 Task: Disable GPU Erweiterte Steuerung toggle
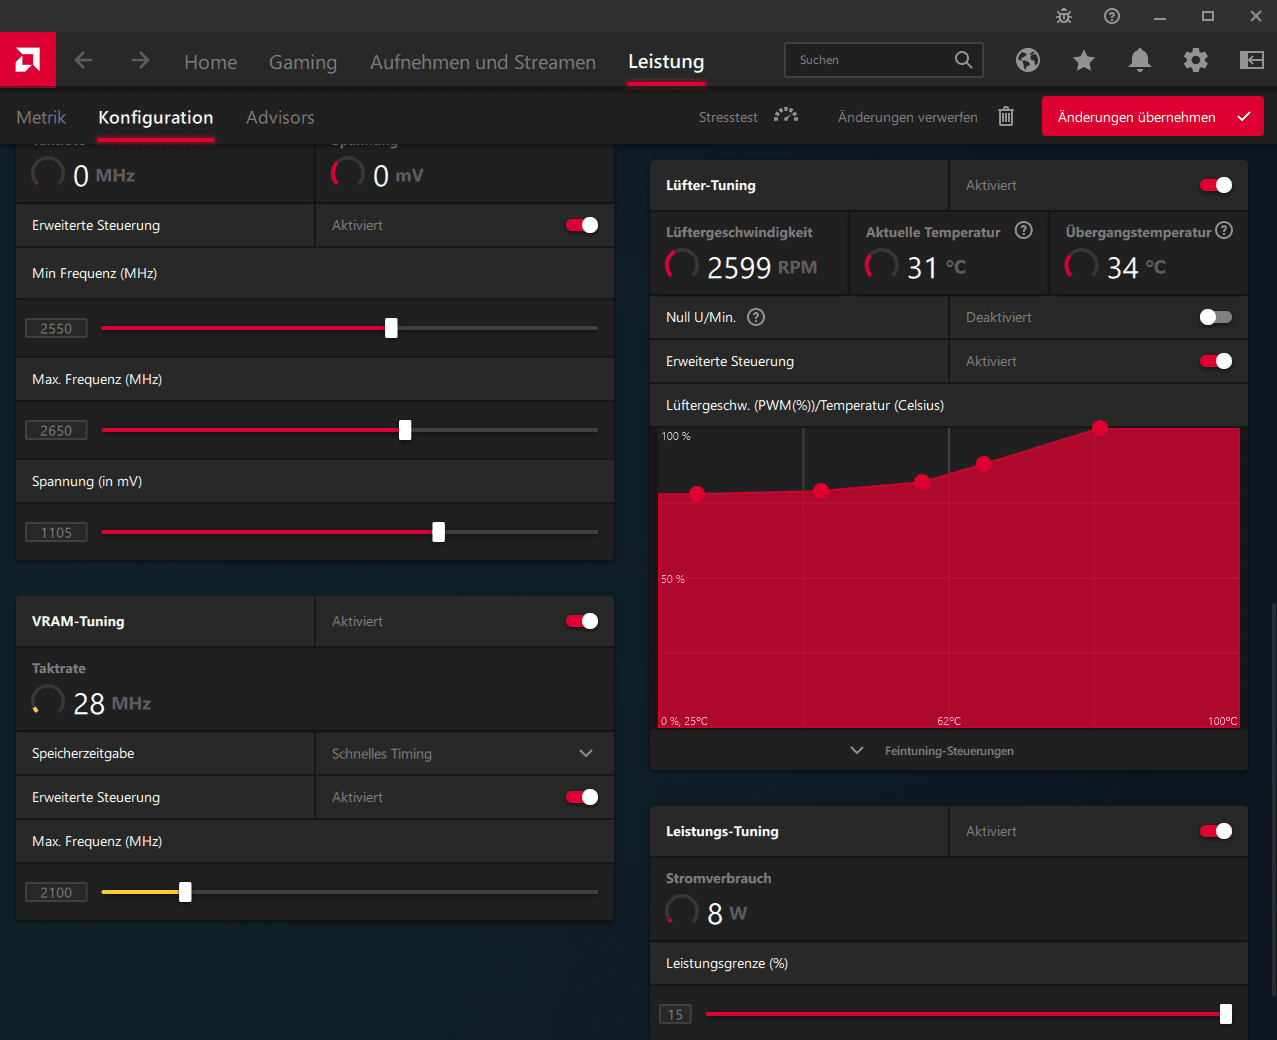pos(582,225)
